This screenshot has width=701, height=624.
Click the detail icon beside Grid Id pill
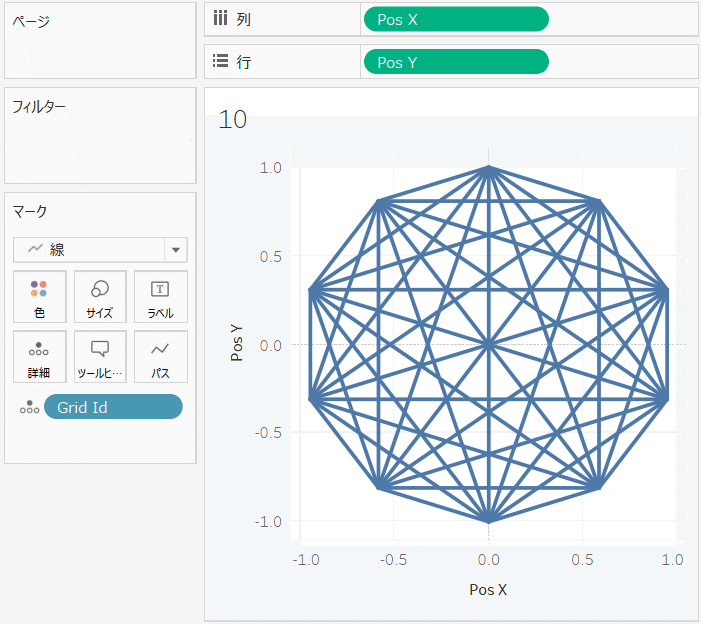(x=30, y=407)
